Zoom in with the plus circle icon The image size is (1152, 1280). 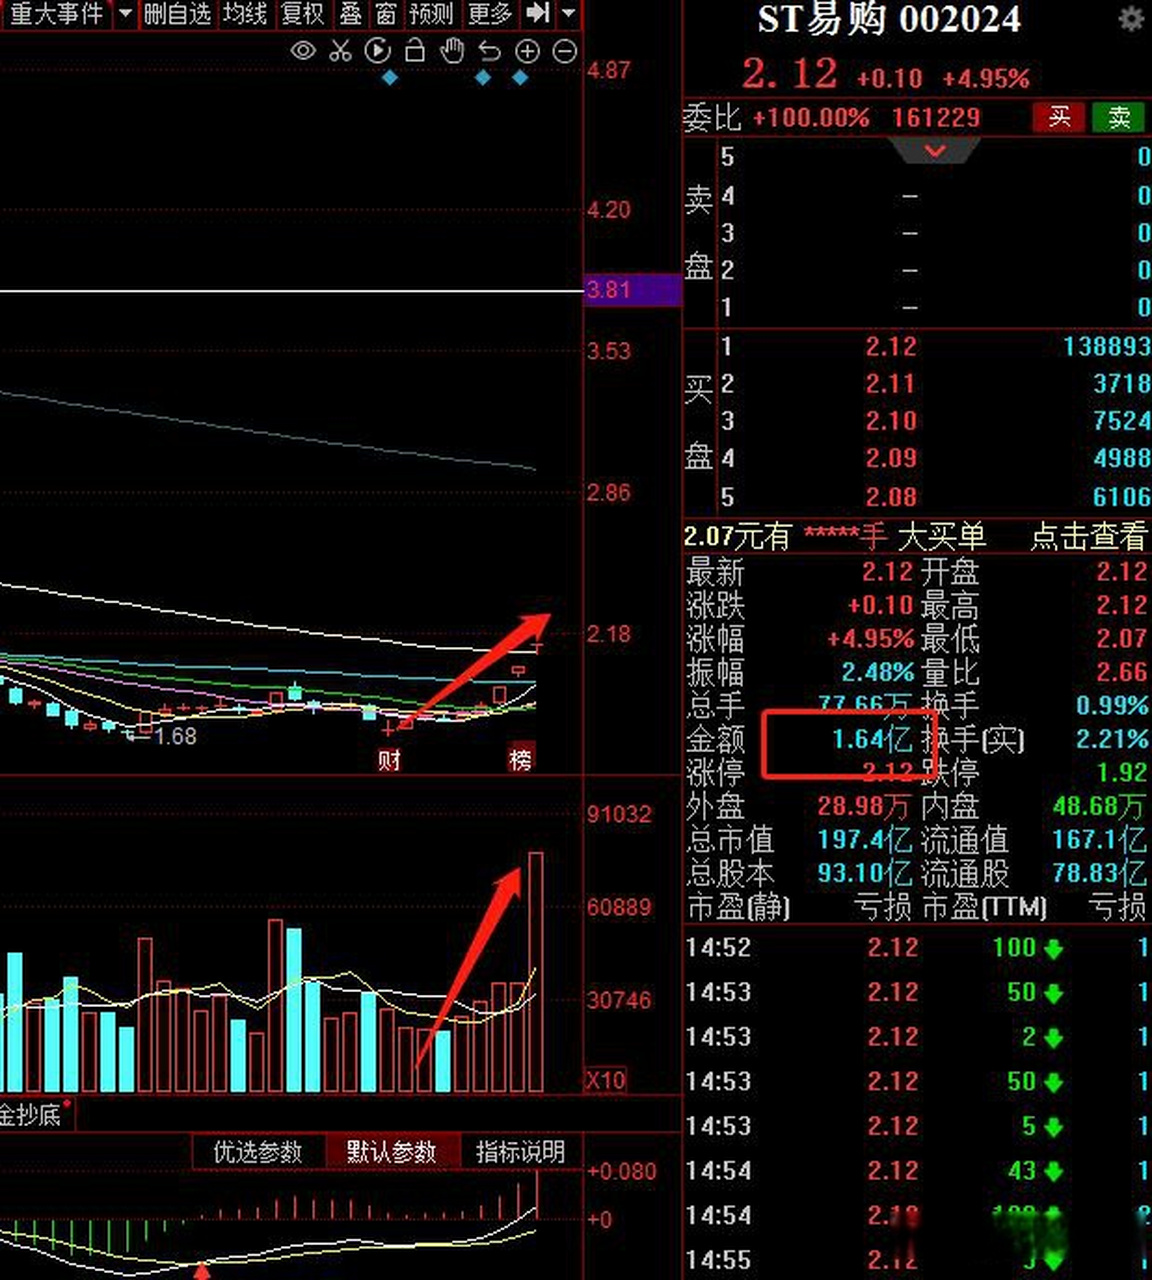pyautogui.click(x=527, y=51)
